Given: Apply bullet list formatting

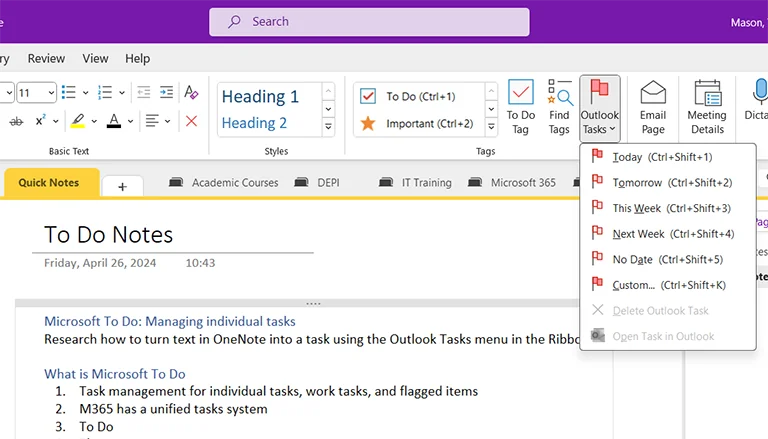Looking at the screenshot, I should (69, 92).
